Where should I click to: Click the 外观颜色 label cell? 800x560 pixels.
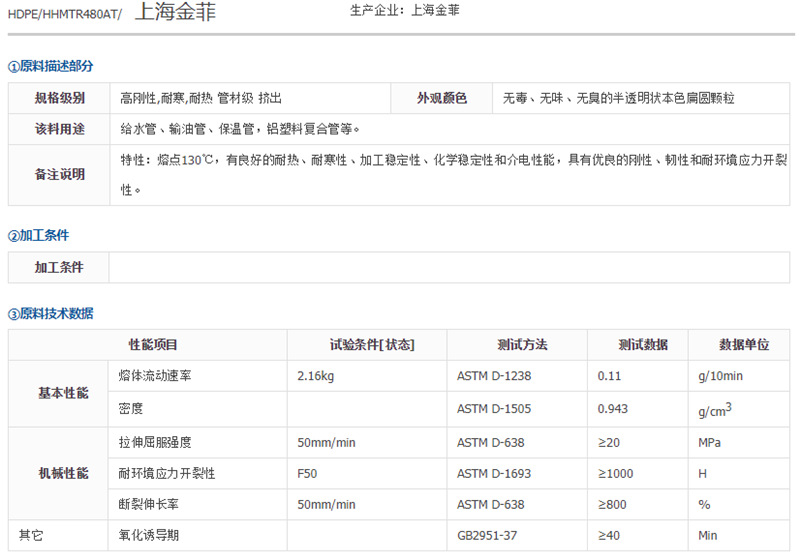[x=441, y=98]
